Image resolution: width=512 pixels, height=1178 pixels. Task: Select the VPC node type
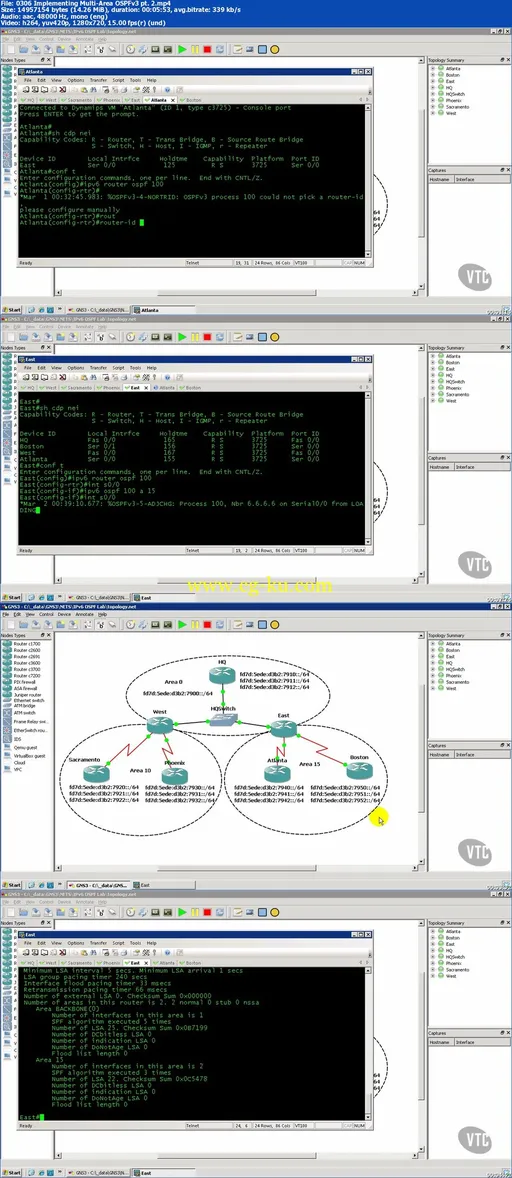coord(14,769)
